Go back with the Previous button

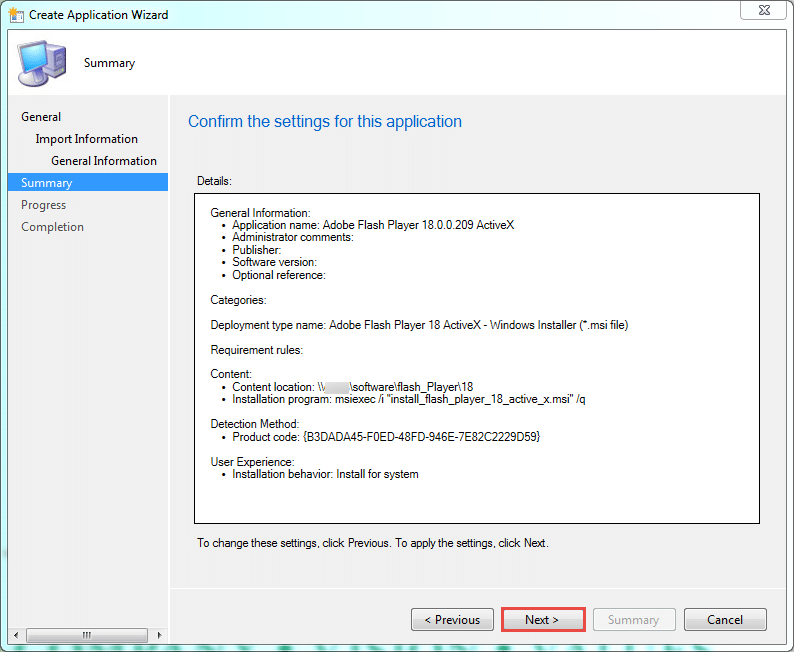click(x=452, y=620)
